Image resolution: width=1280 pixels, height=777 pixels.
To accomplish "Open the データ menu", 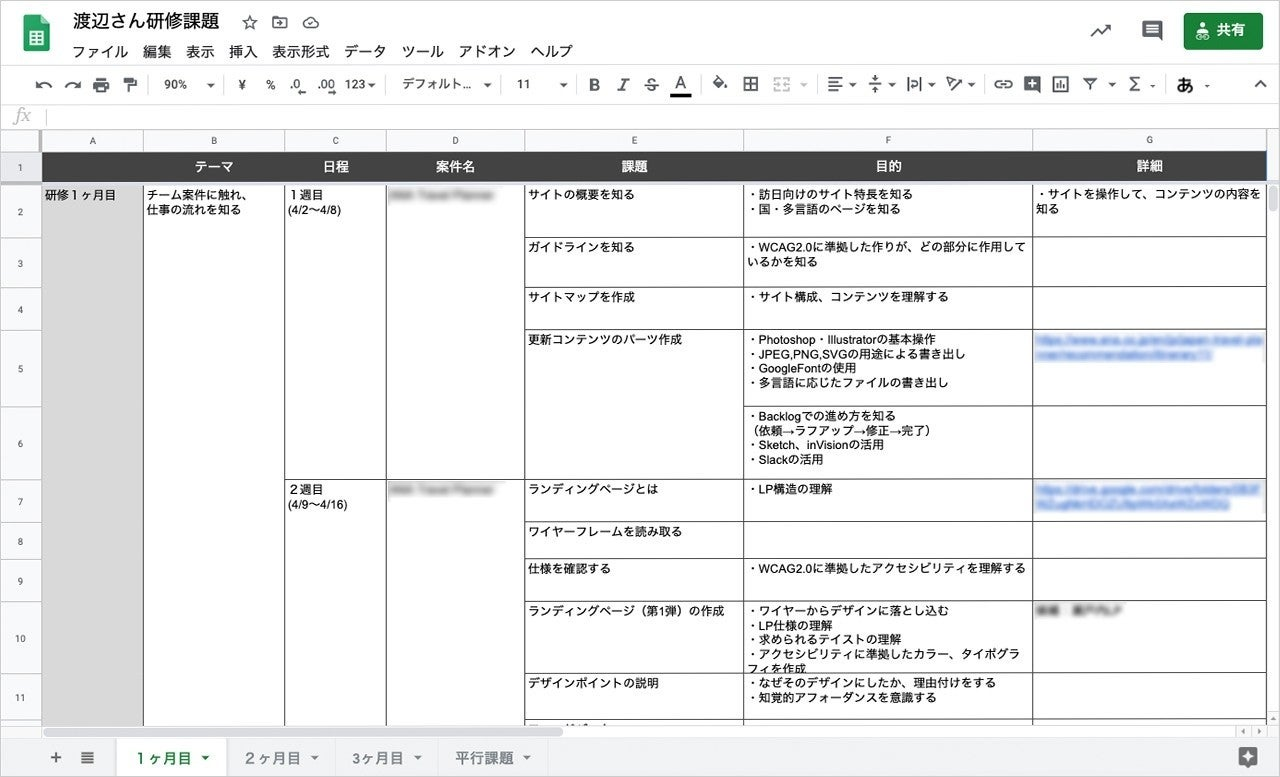I will click(x=365, y=52).
